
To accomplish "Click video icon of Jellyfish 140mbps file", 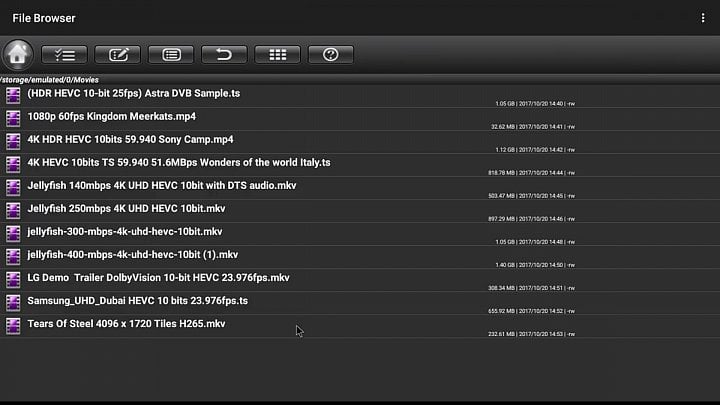I will click(13, 187).
